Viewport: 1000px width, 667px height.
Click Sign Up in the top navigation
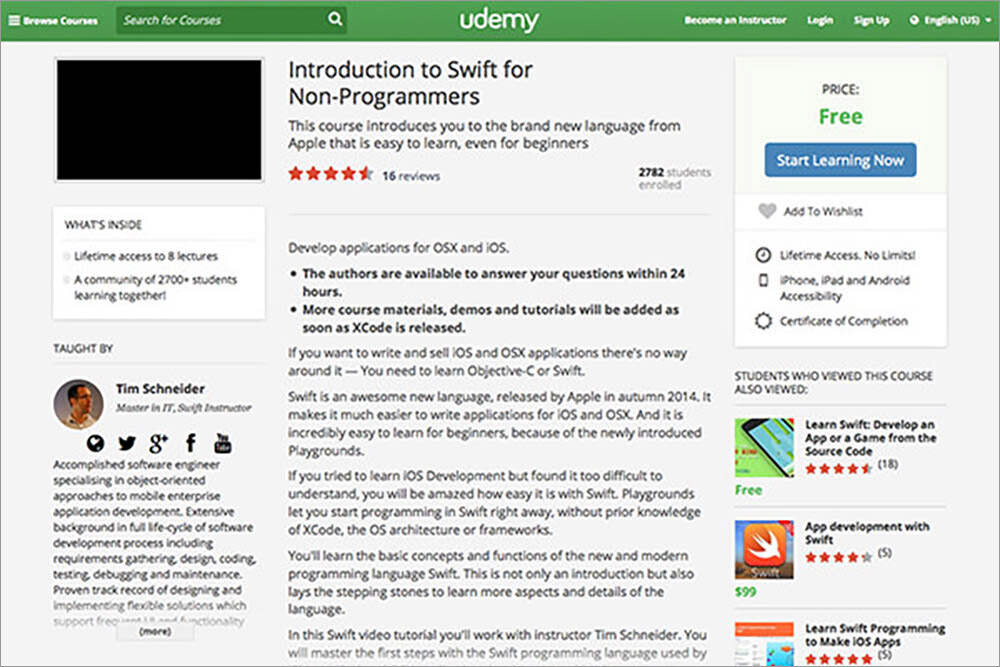point(871,20)
